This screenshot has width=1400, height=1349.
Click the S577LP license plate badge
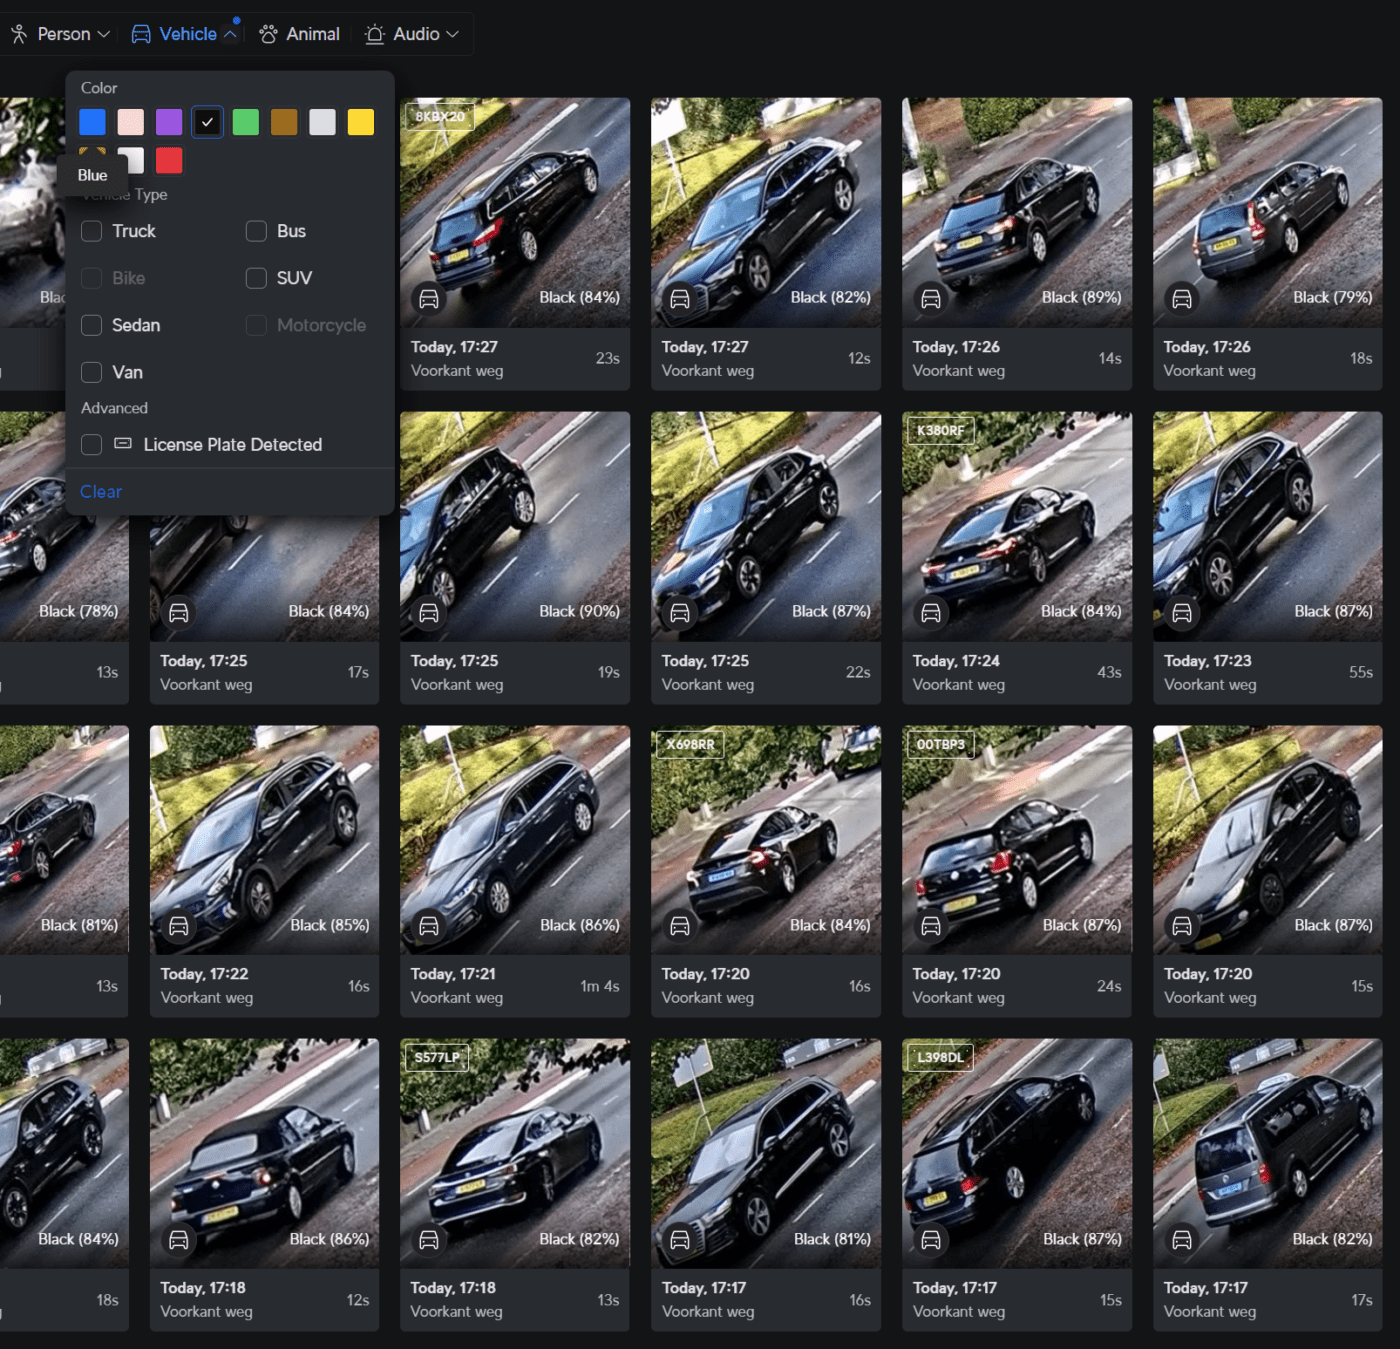438,1058
